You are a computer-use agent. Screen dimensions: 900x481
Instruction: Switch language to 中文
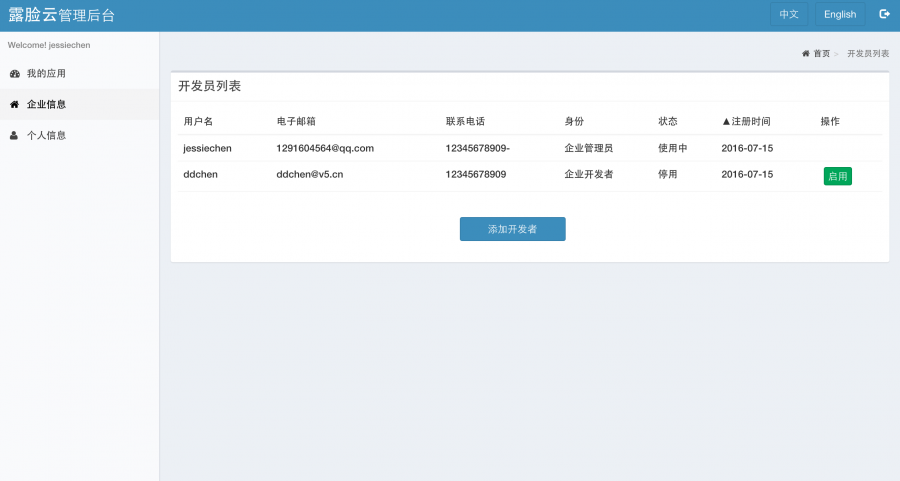click(789, 14)
